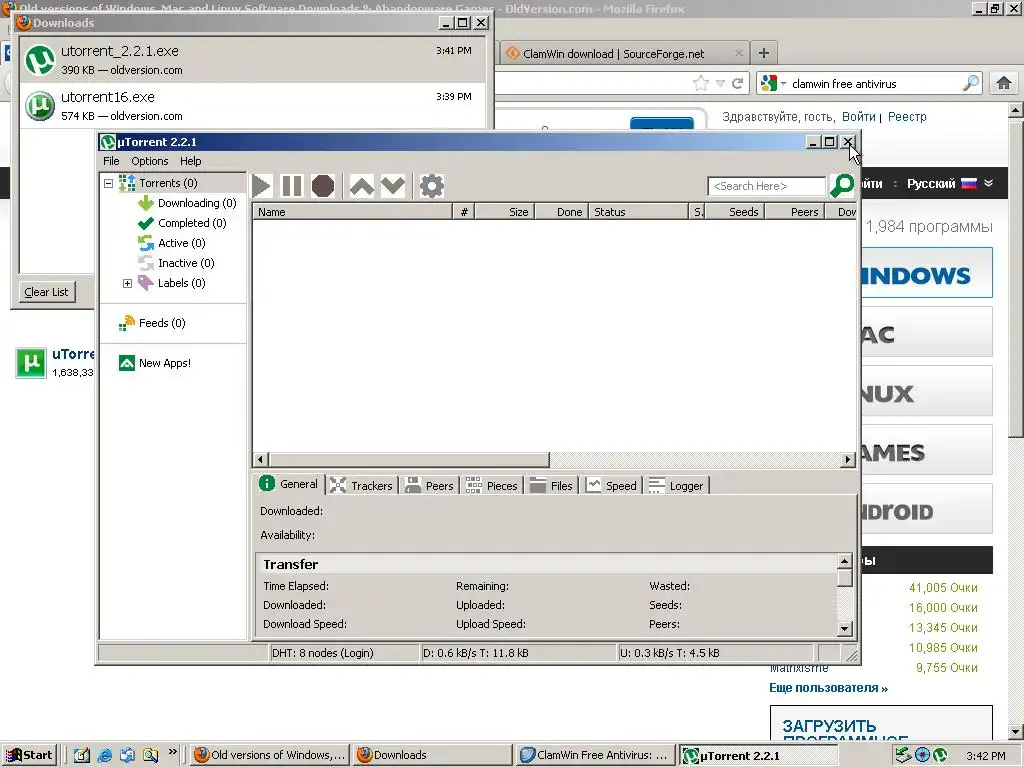Click the uTorrent search input field
This screenshot has width=1024, height=768.
click(766, 186)
